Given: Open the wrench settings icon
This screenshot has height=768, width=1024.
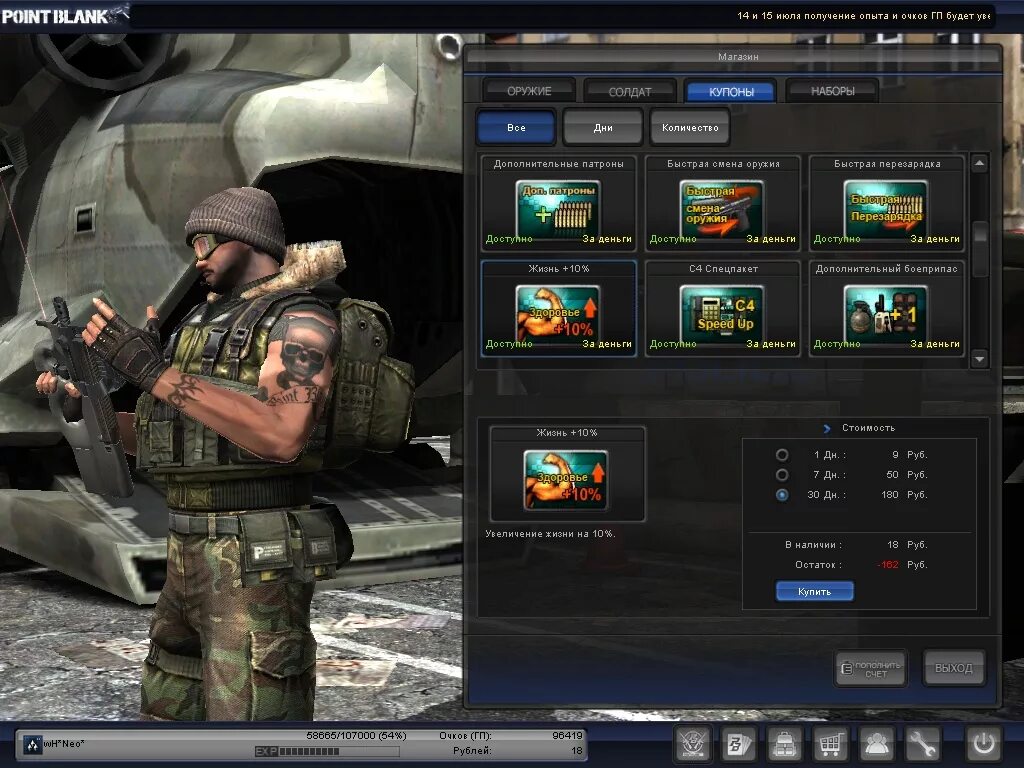Looking at the screenshot, I should click(x=921, y=743).
